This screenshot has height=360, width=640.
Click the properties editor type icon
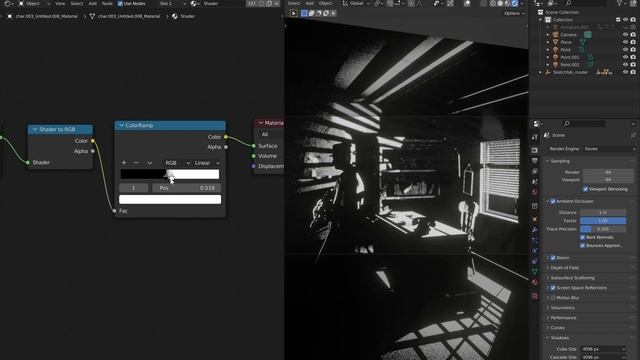coord(537,123)
